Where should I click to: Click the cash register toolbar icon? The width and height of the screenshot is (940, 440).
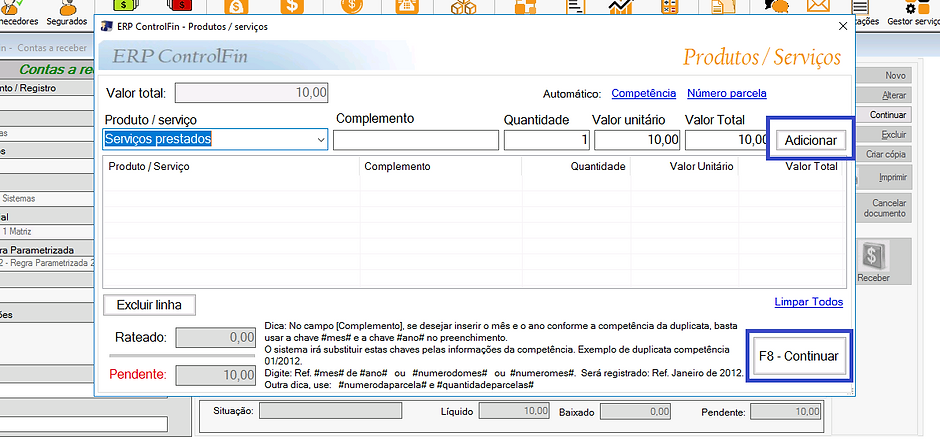pos(408,7)
